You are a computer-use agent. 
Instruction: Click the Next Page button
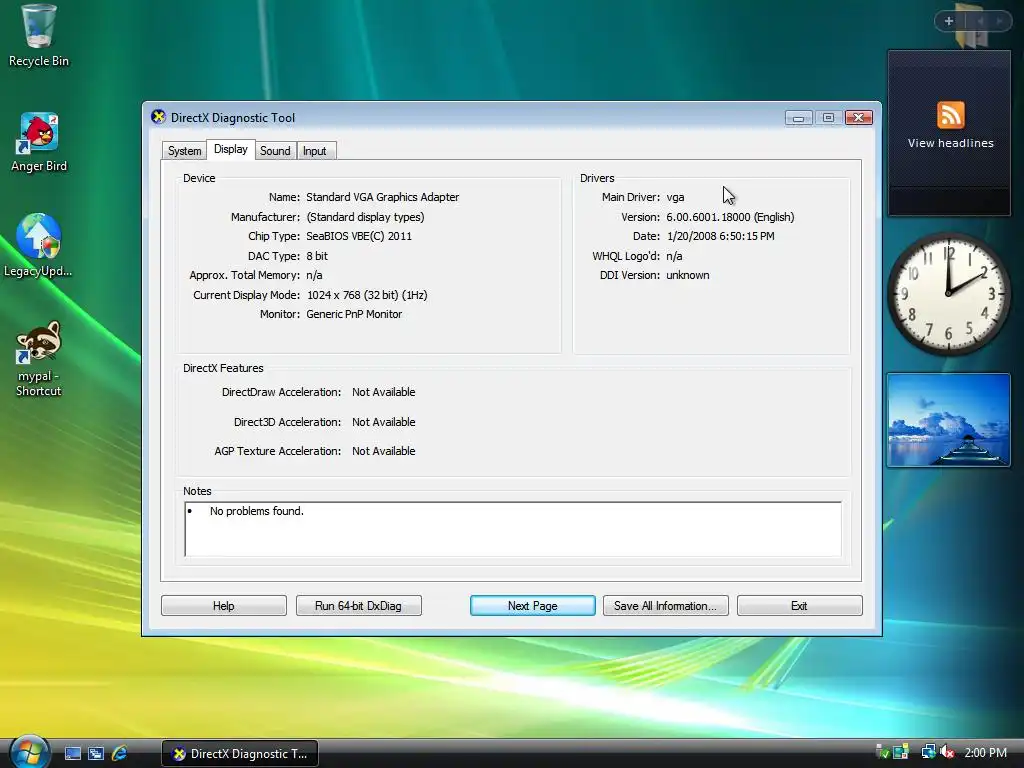(532, 605)
